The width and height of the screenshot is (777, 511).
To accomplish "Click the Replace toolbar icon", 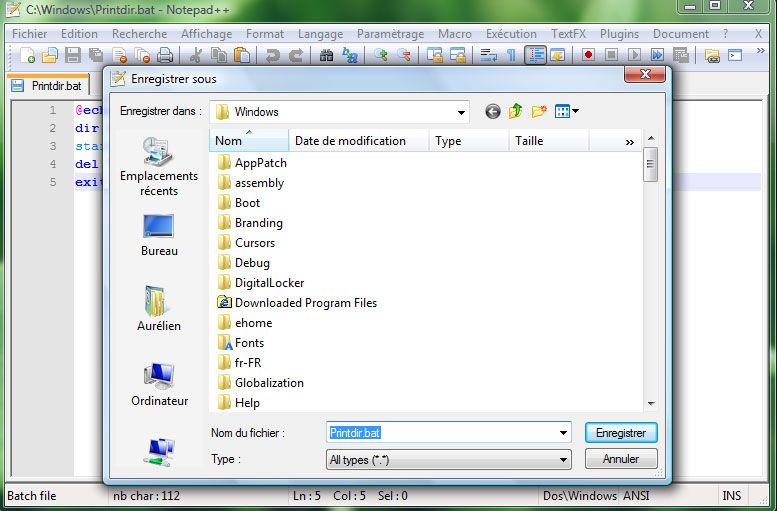I will tap(350, 55).
